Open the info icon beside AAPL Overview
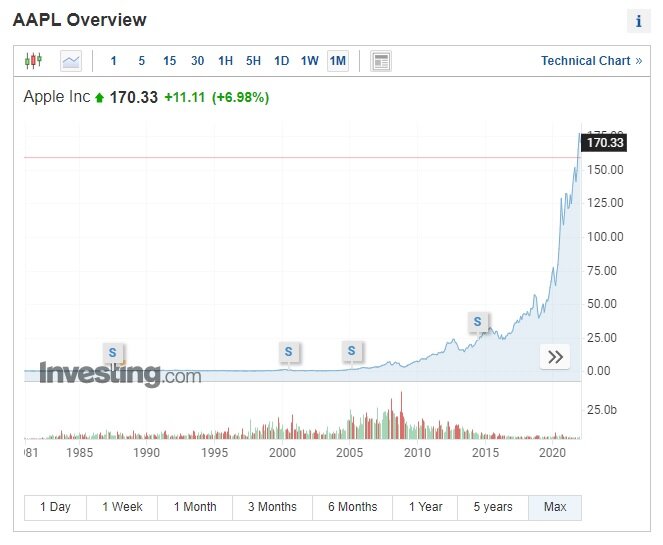Image resolution: width=663 pixels, height=545 pixels. coord(638,21)
